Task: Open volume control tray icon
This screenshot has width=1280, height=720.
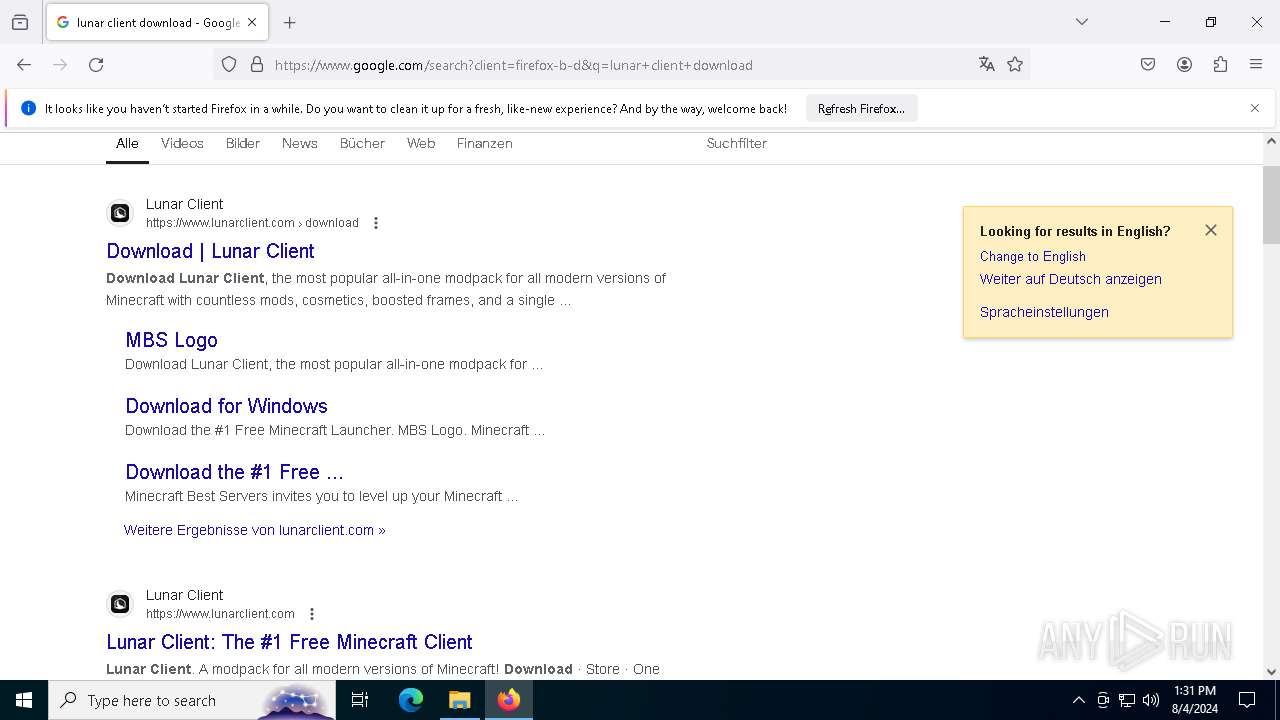Action: (1151, 700)
